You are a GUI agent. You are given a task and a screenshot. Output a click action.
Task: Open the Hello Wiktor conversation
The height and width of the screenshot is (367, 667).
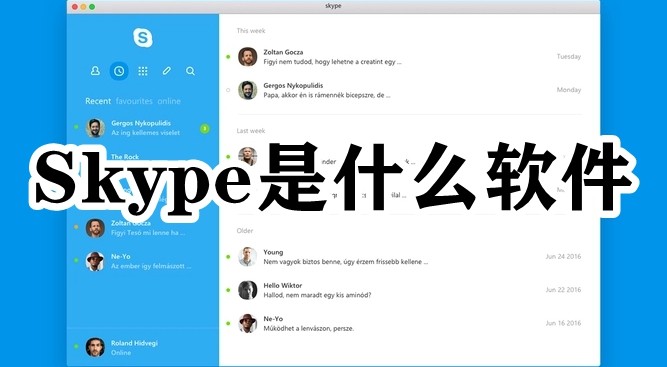click(x=409, y=290)
